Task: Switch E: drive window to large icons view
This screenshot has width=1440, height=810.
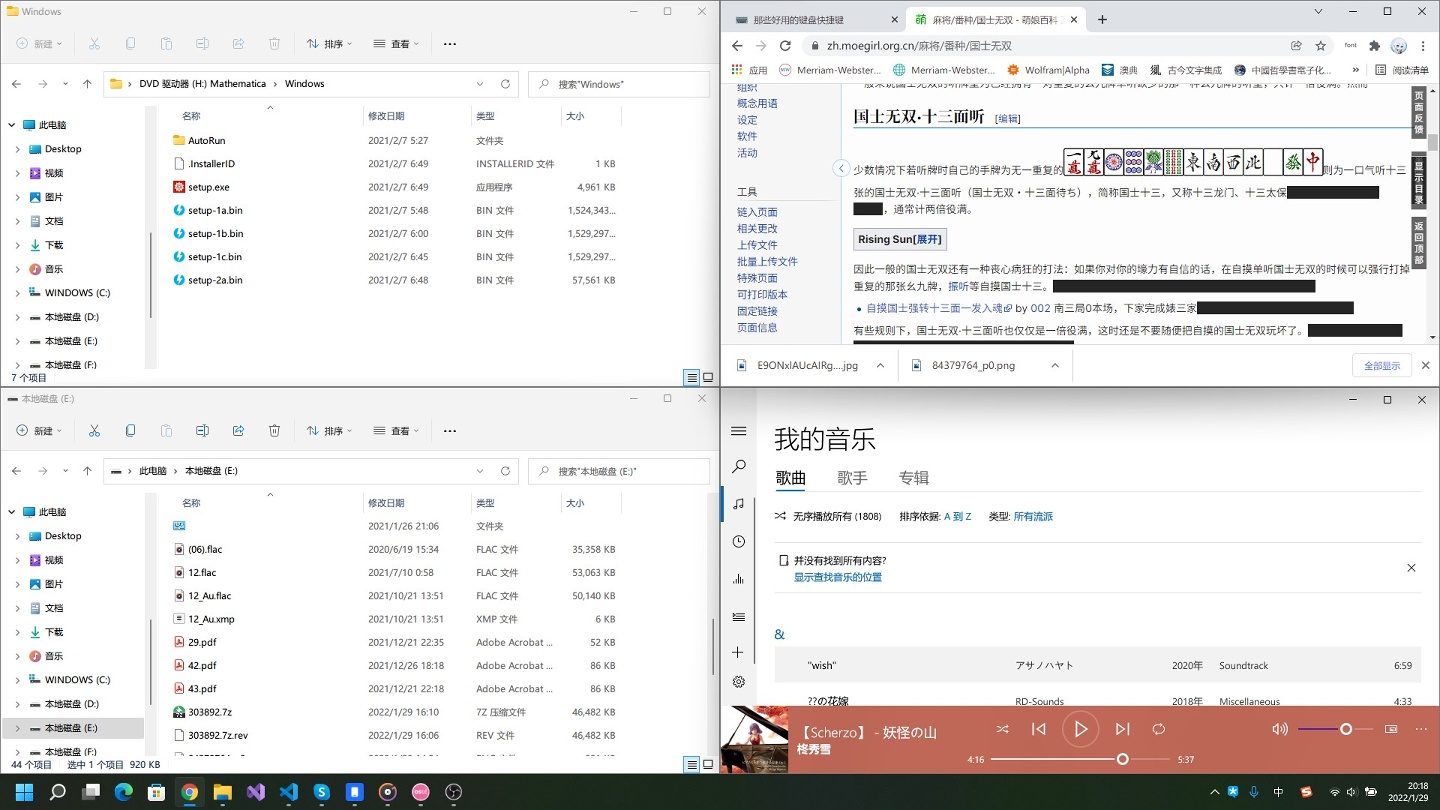Action: point(708,765)
